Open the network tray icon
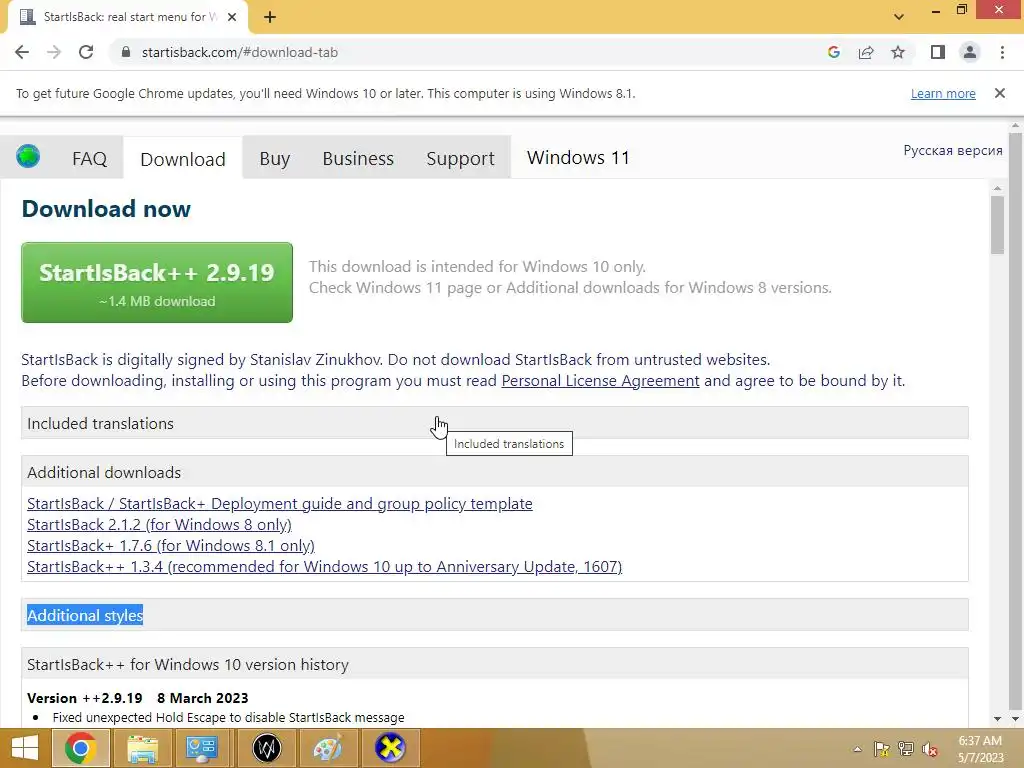This screenshot has width=1024, height=768. 906,749
